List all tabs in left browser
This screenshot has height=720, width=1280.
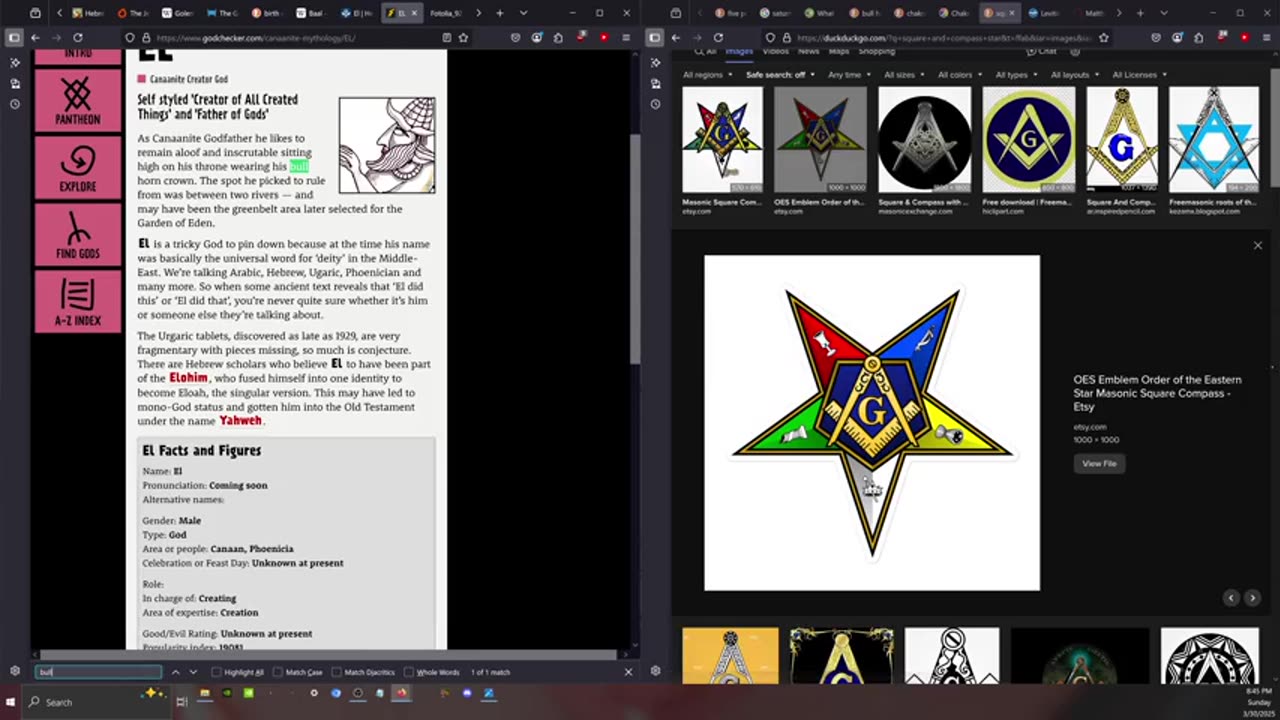522,13
